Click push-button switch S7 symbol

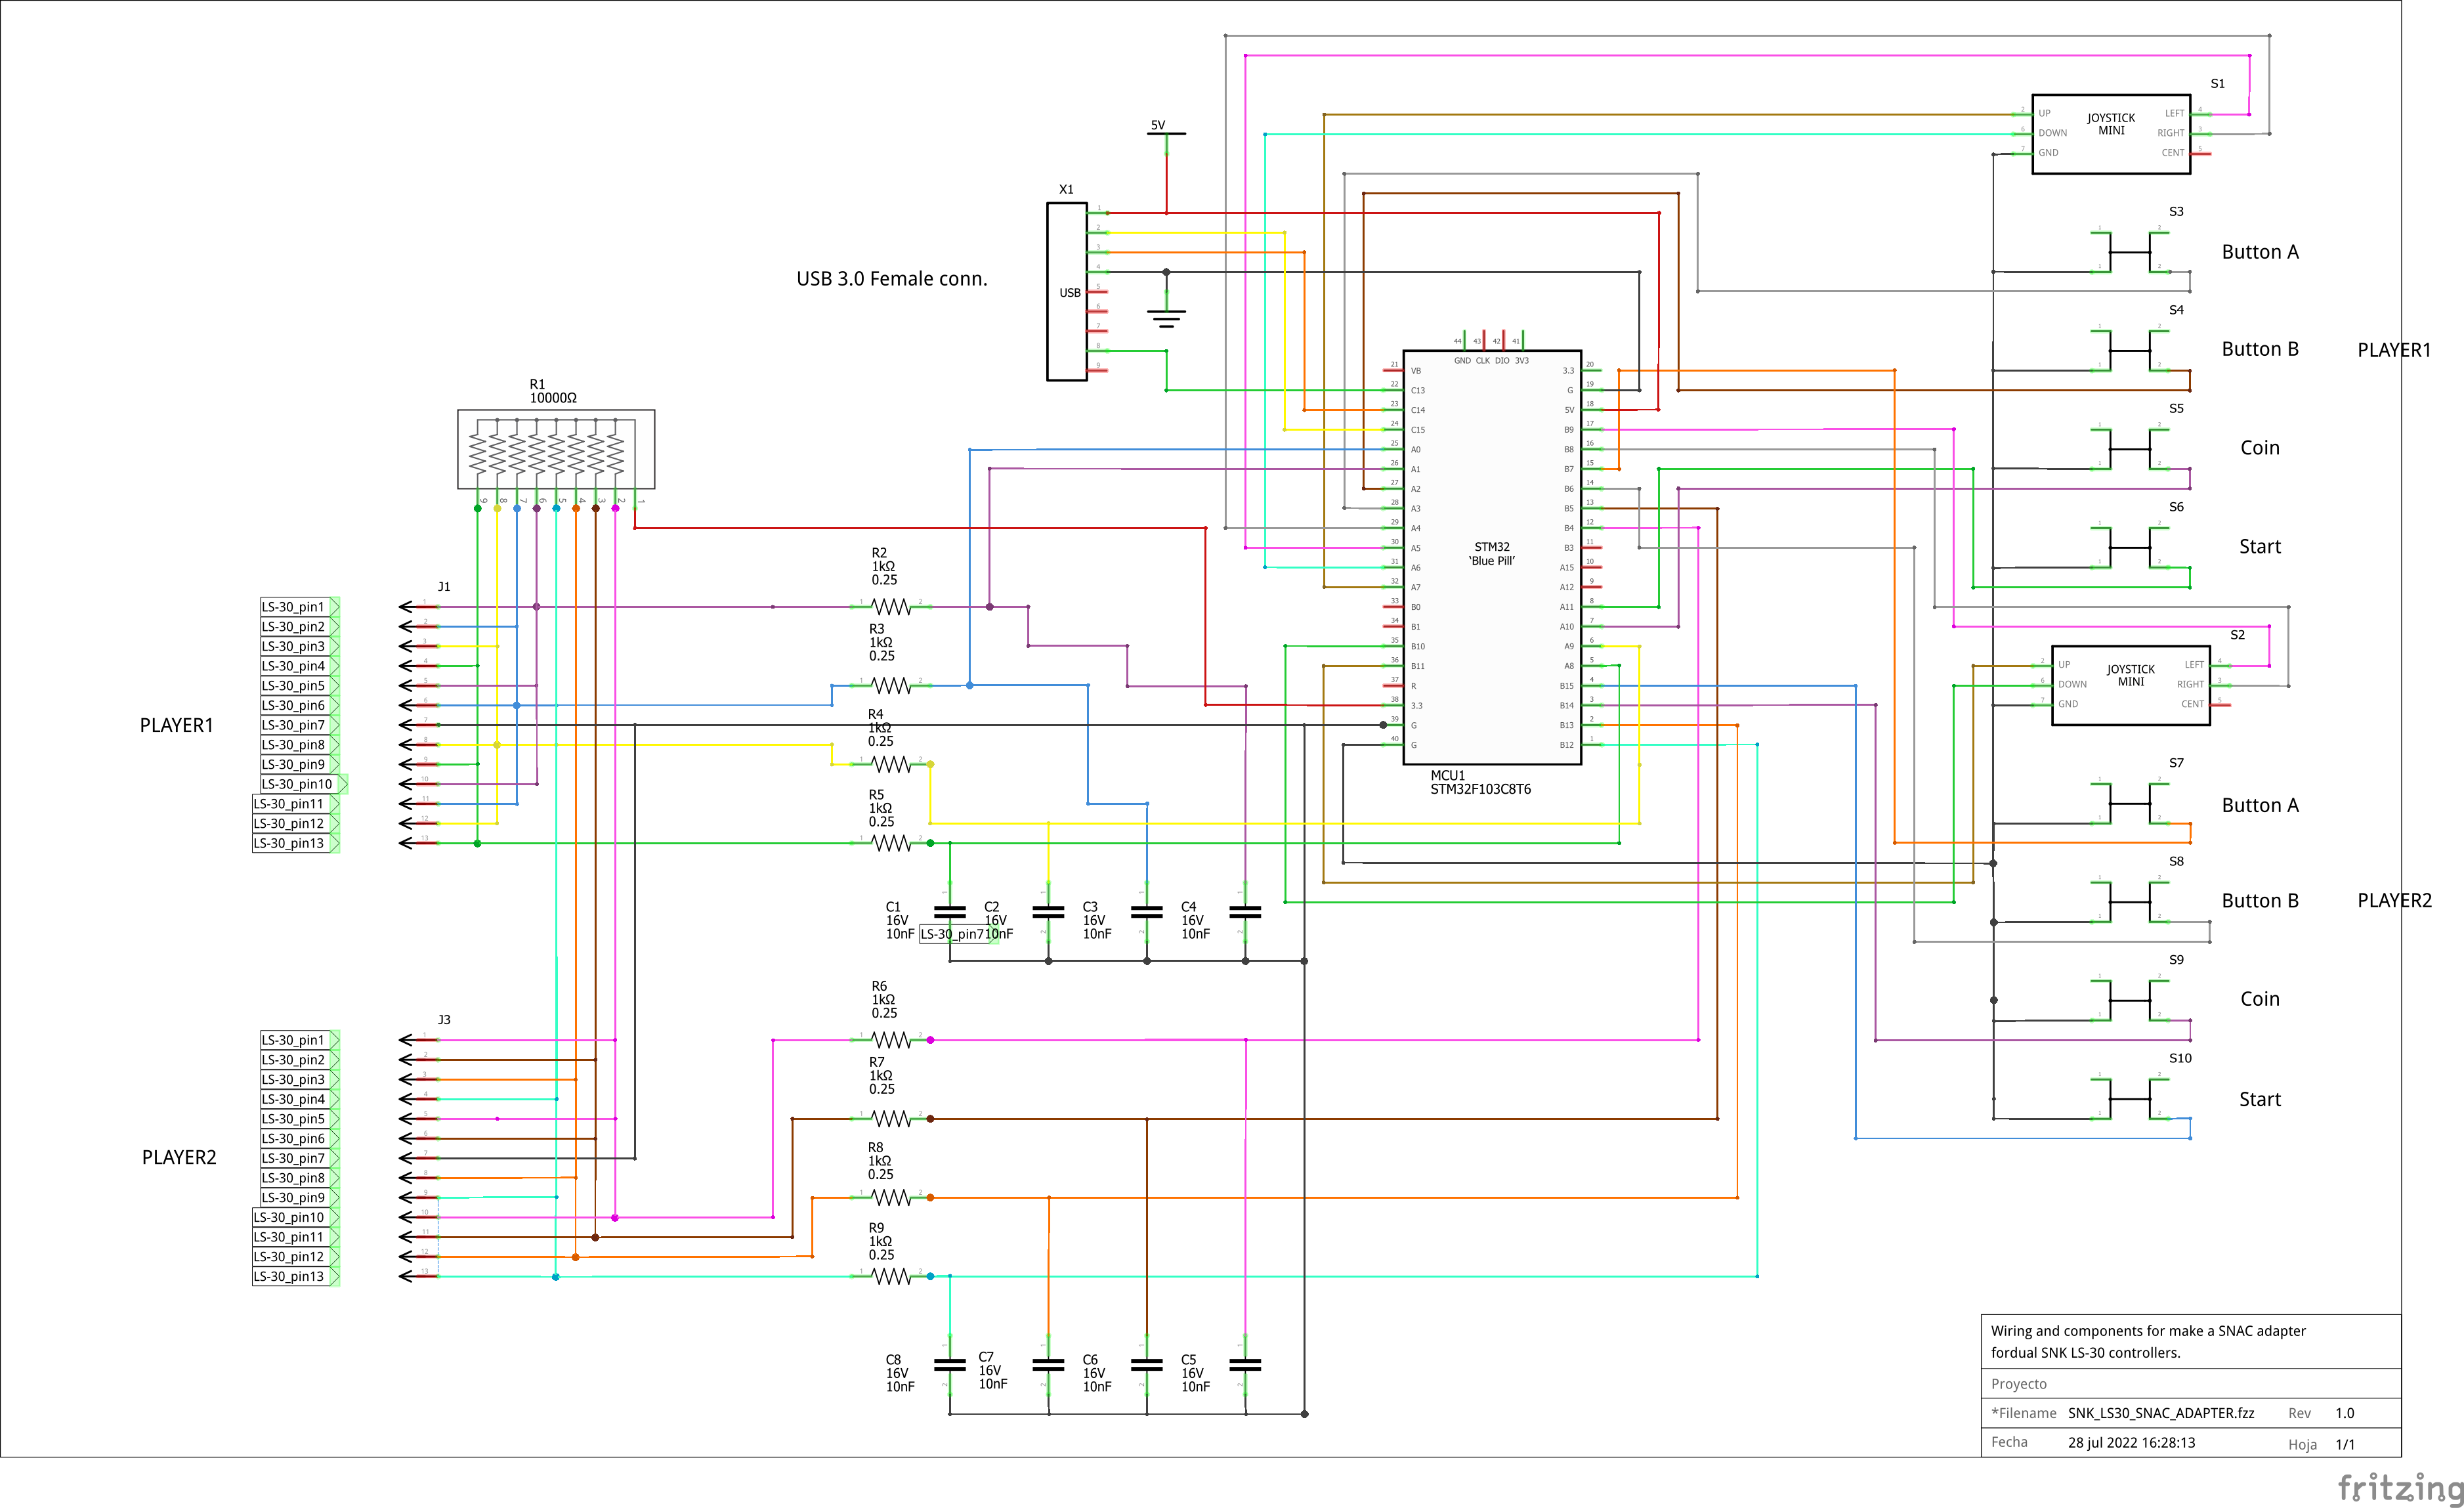[x=2130, y=803]
